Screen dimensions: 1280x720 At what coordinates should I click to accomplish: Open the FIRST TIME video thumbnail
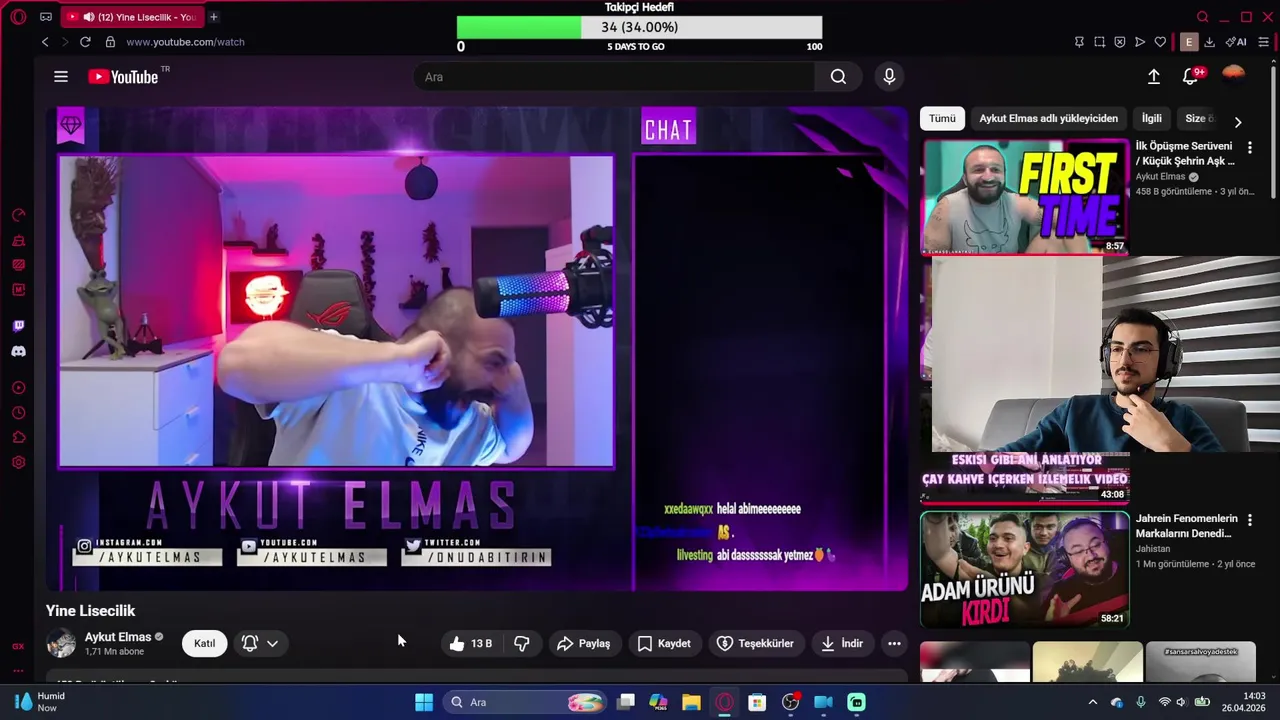[1024, 197]
